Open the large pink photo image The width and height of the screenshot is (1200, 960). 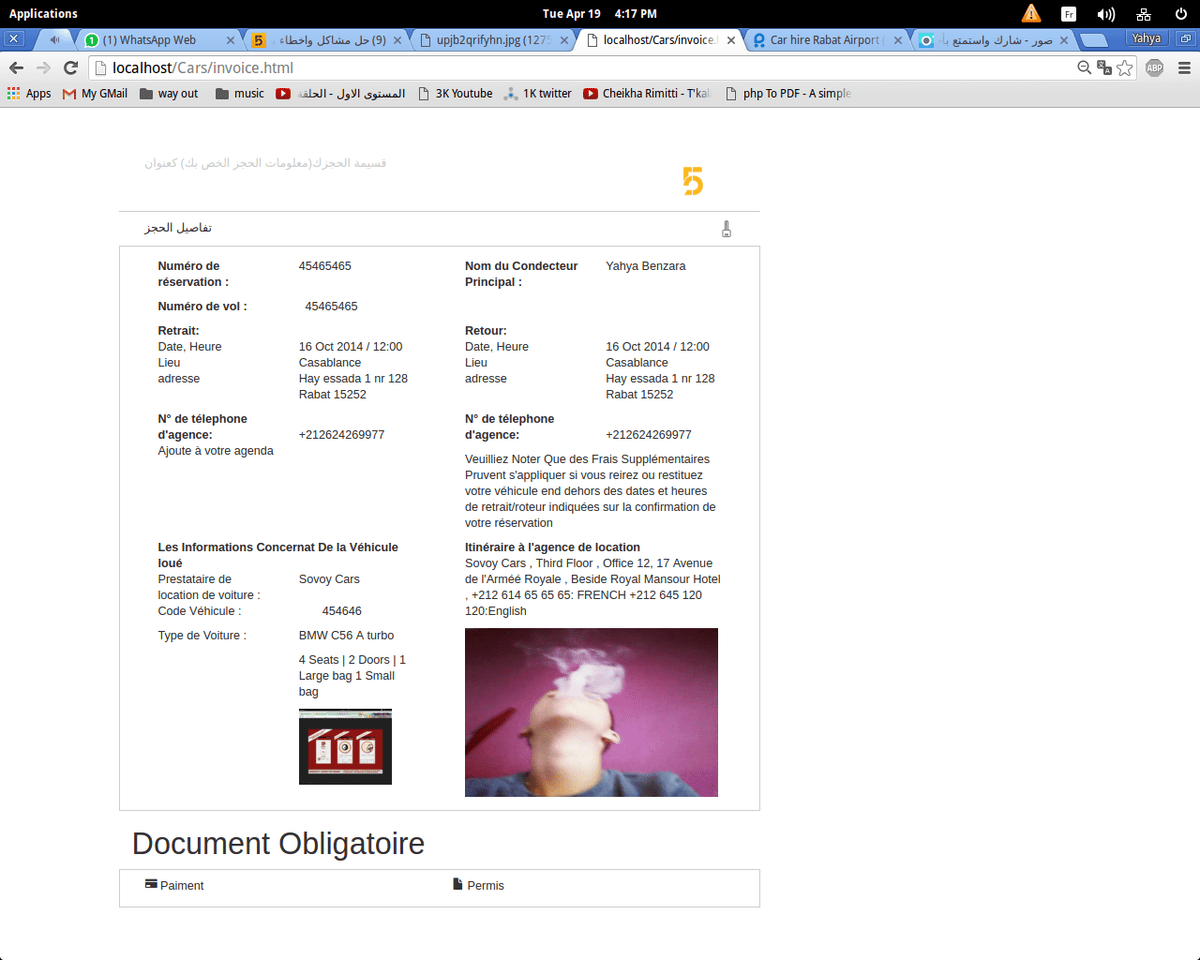coord(591,712)
